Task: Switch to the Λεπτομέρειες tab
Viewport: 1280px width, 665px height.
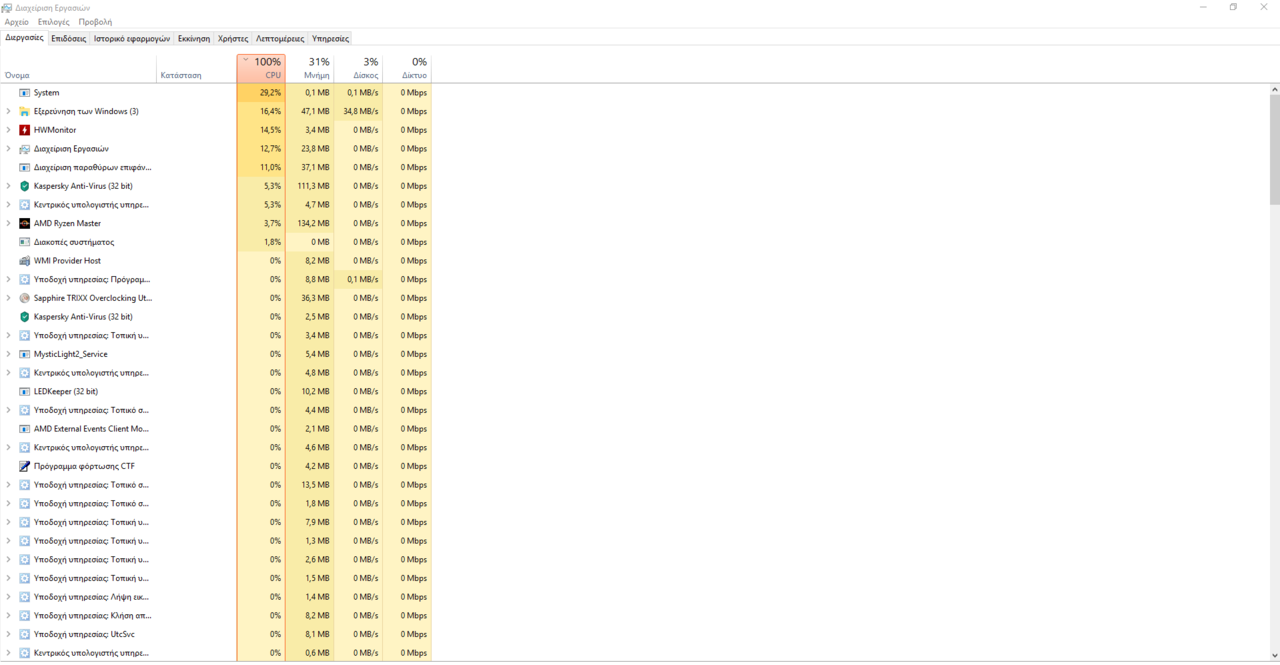Action: pos(280,38)
